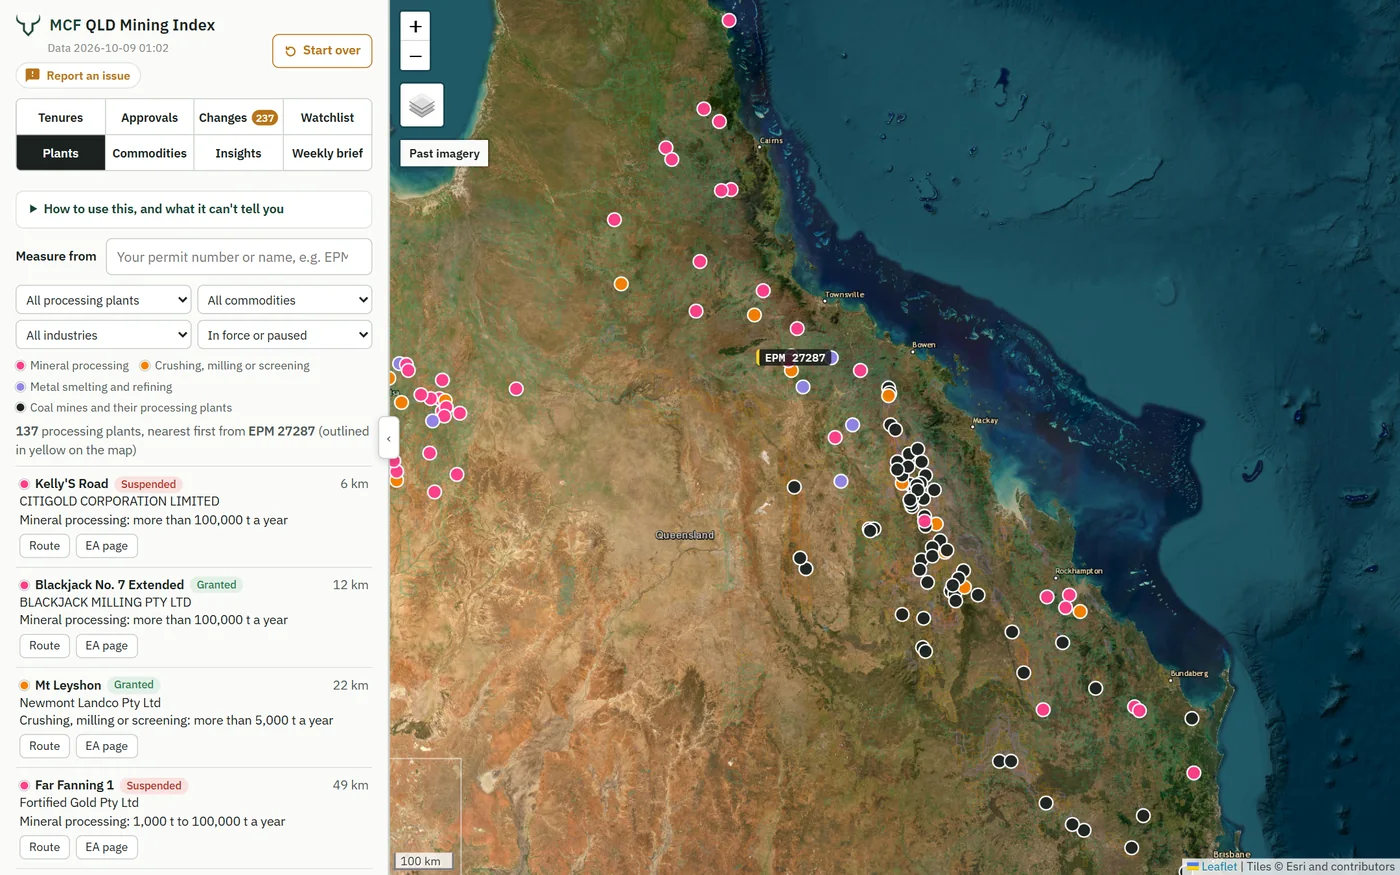Viewport: 1400px width, 875px height.
Task: Open the map layers control
Action: (422, 105)
